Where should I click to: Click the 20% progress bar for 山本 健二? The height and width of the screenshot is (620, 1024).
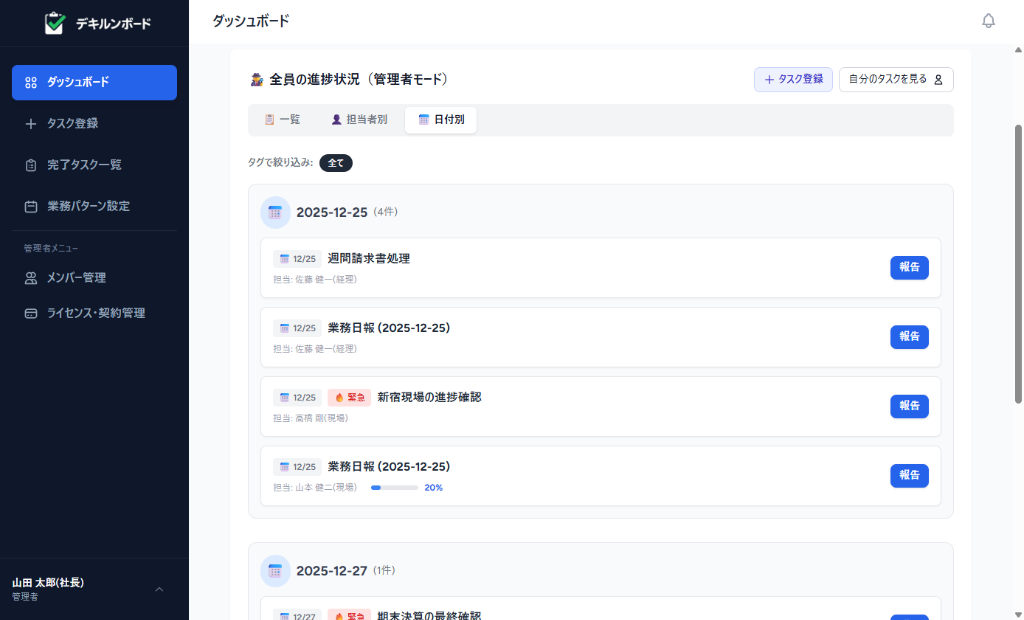(x=394, y=488)
